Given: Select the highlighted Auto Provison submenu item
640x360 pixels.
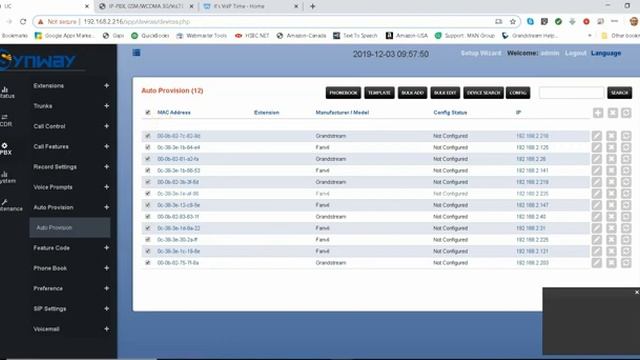Looking at the screenshot, I should coord(70,228).
